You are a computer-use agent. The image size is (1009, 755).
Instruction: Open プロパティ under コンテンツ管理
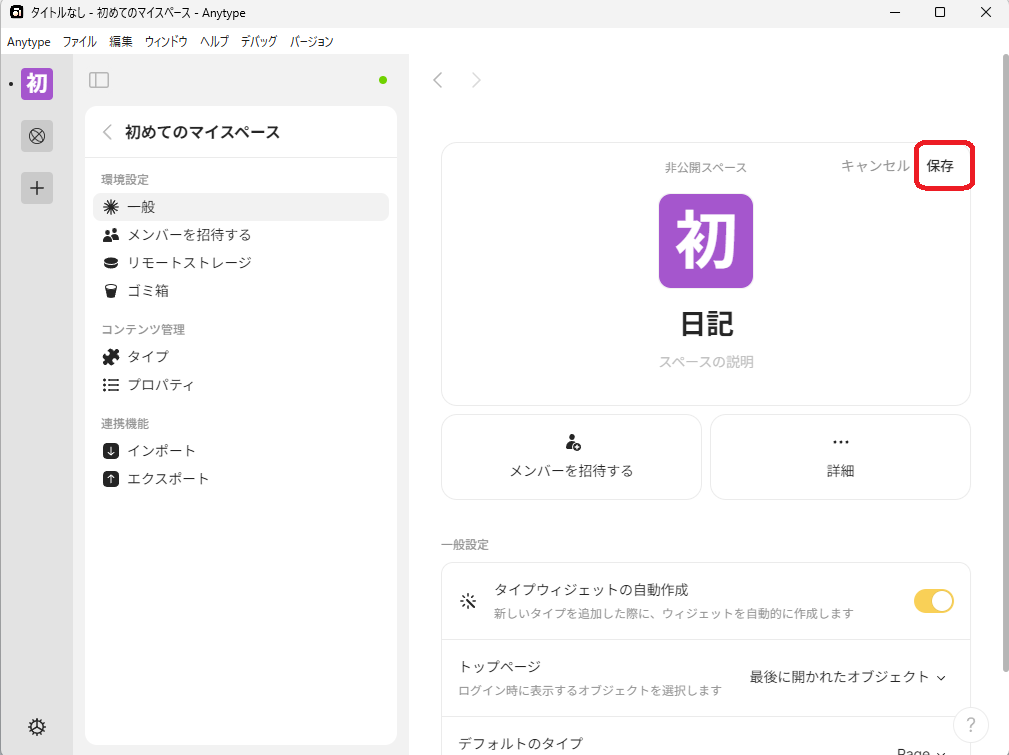[x=241, y=385]
